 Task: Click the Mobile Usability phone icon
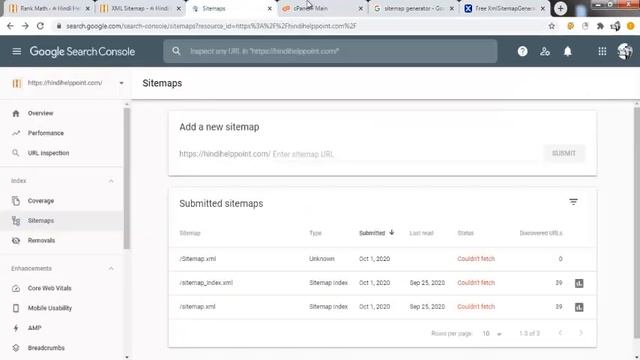[16, 308]
